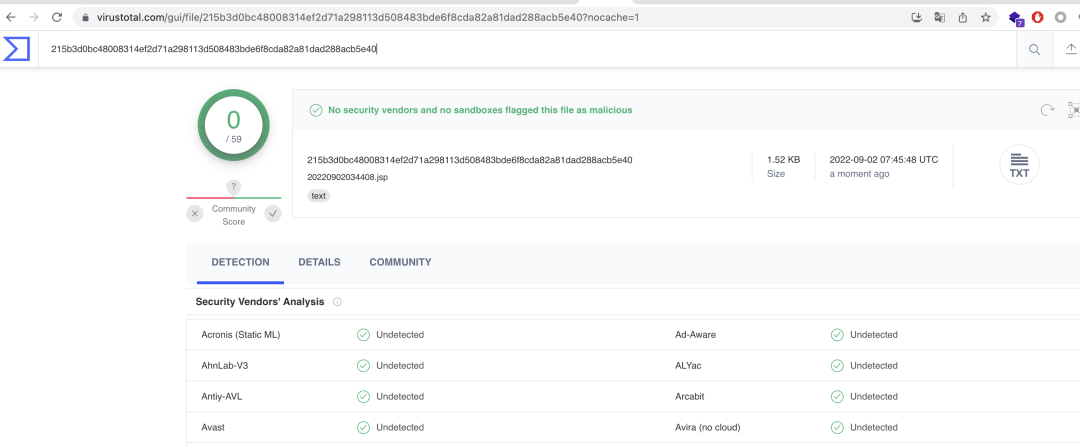Click the upload file icon
Image resolution: width=1080 pixels, height=447 pixels.
pyautogui.click(x=1071, y=49)
